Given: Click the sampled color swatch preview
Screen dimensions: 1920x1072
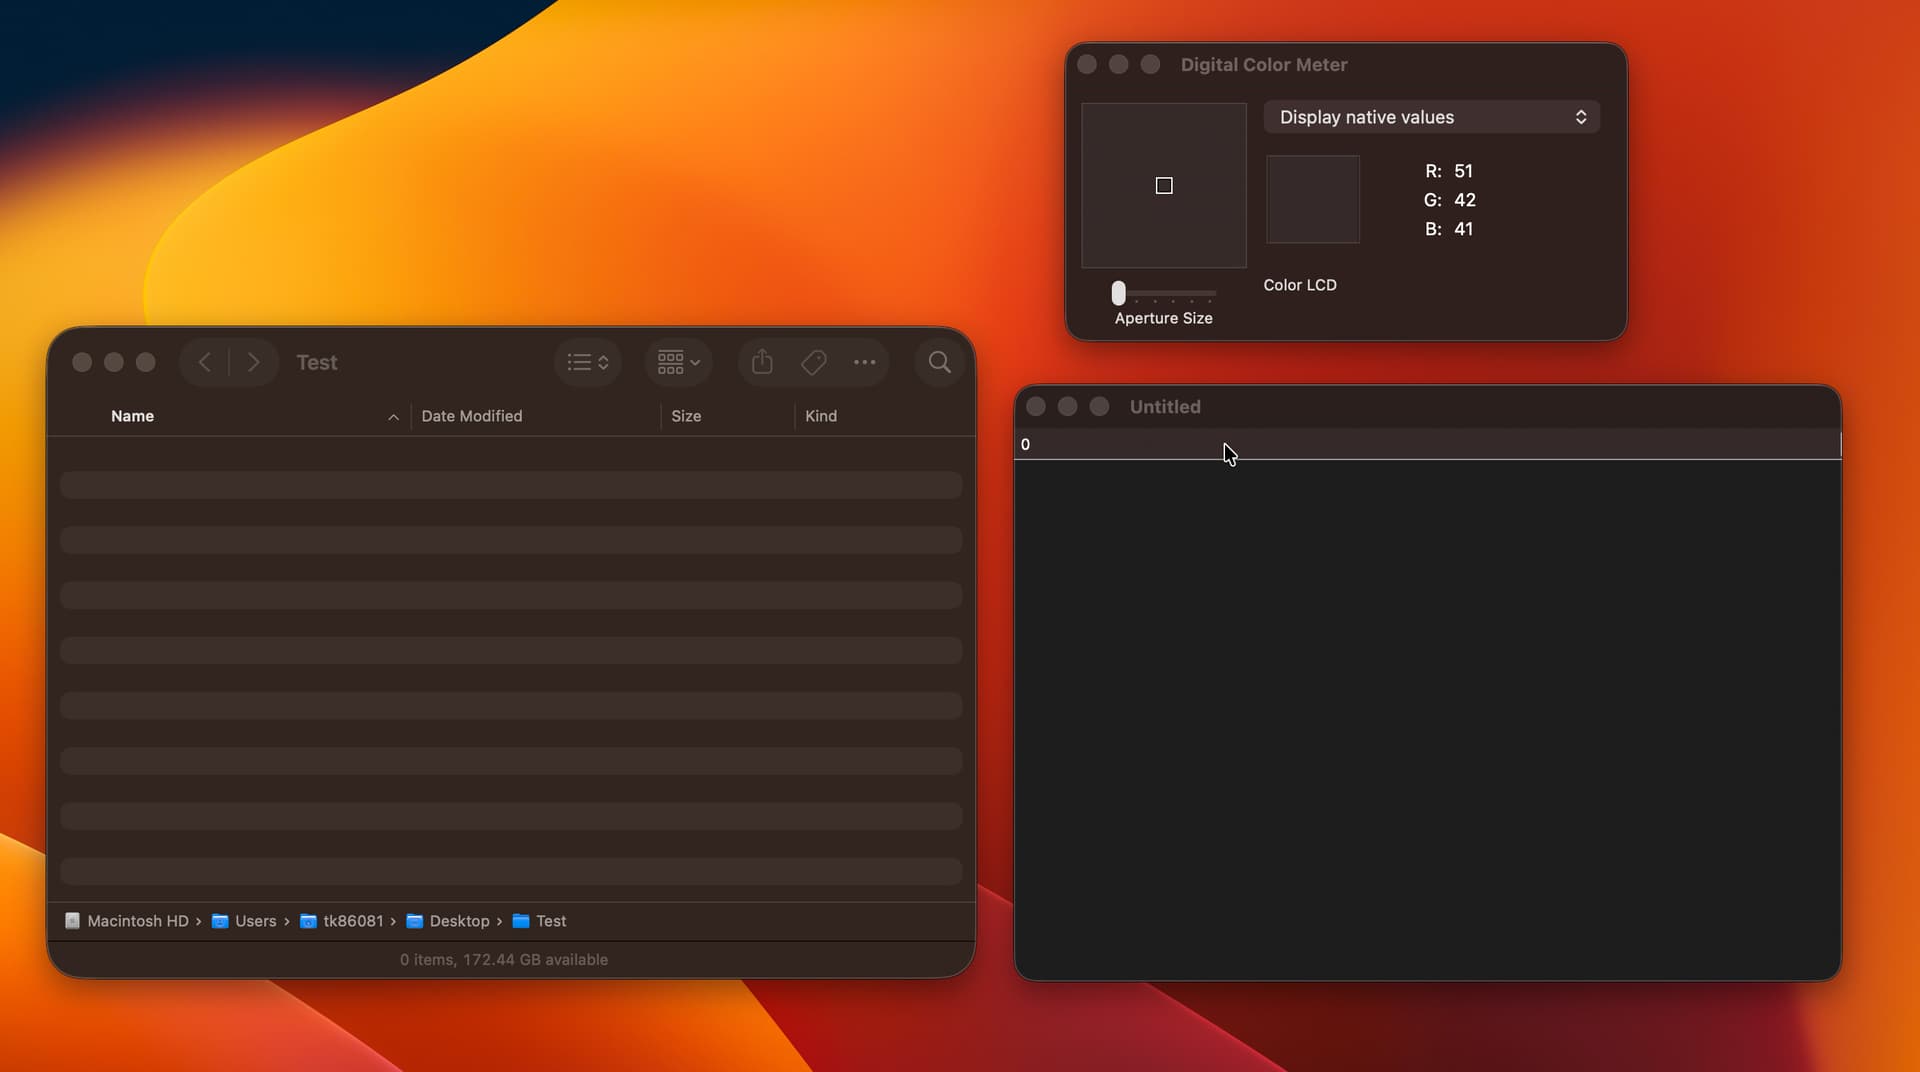Looking at the screenshot, I should [x=1313, y=199].
